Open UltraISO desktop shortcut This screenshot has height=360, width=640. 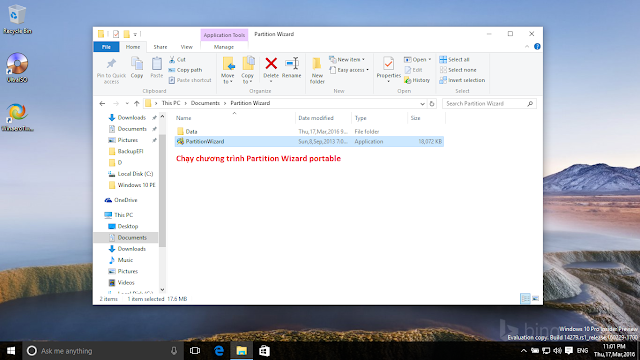17,68
